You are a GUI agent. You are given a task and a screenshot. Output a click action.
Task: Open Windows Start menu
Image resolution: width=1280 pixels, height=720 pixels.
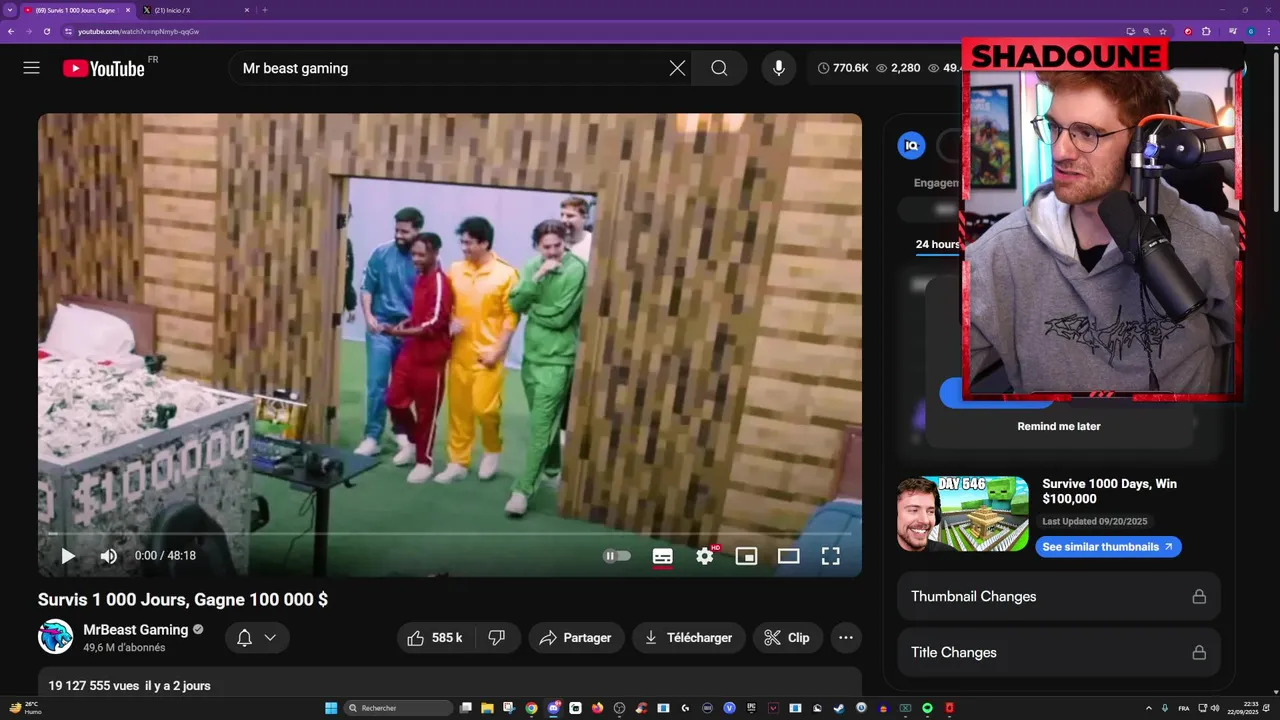(331, 708)
